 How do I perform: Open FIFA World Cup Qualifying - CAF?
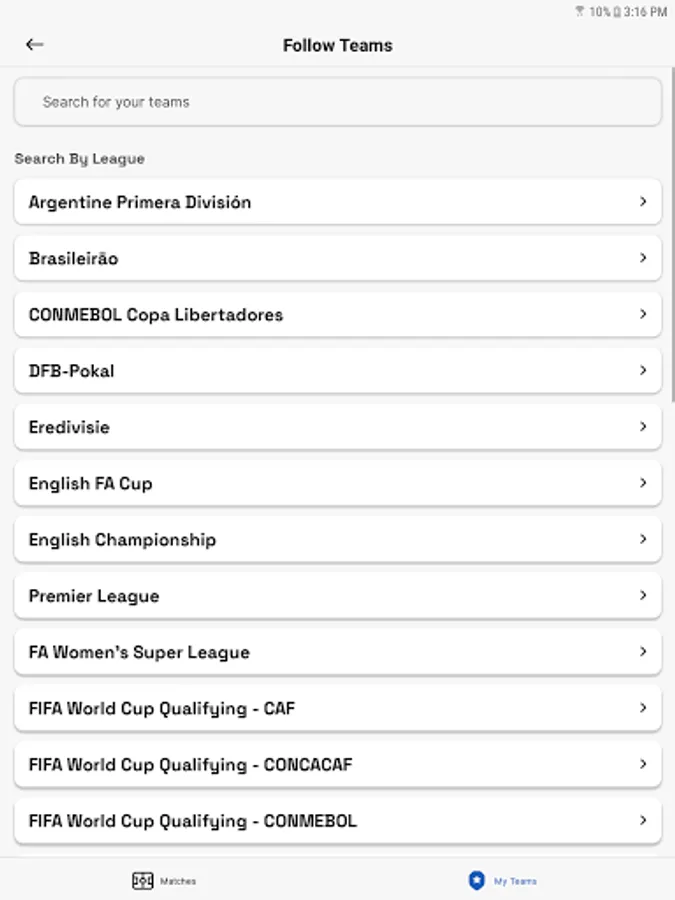pos(337,709)
